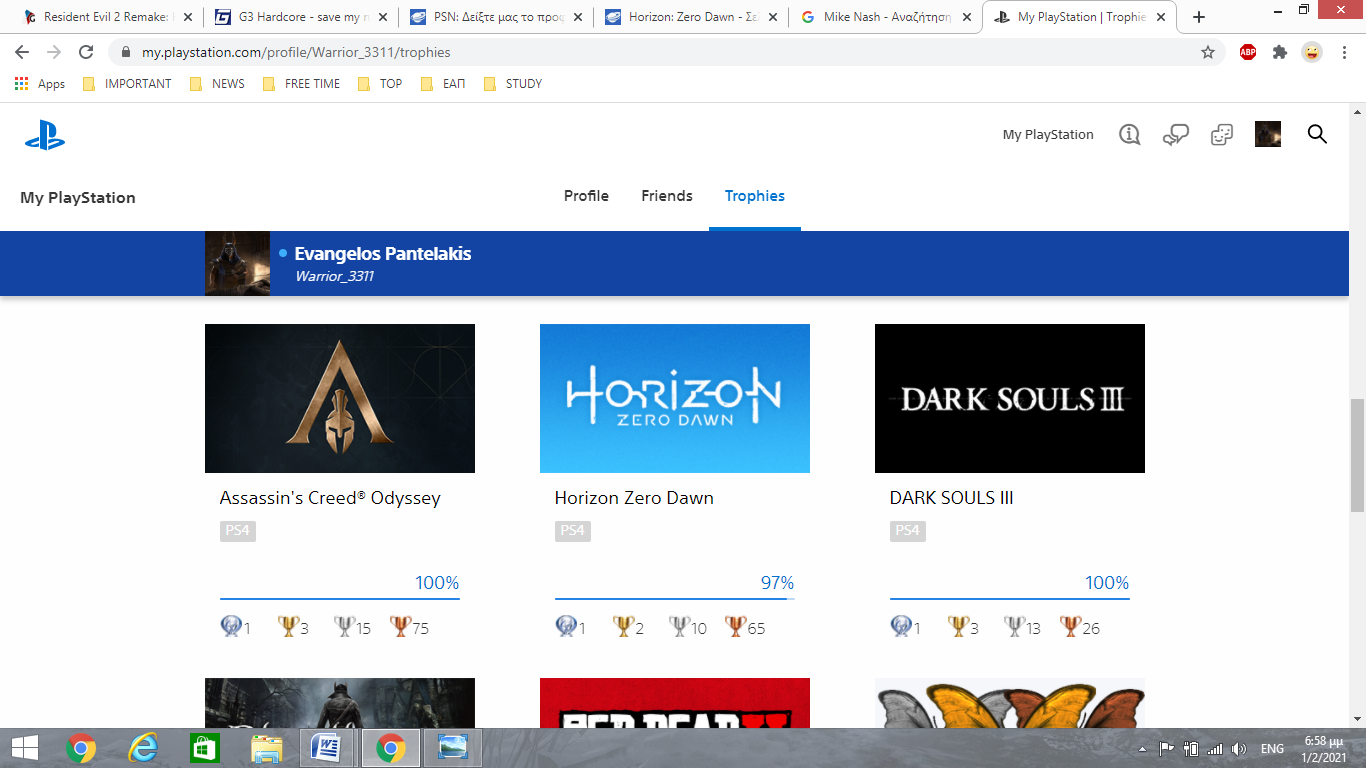The width and height of the screenshot is (1366, 768).
Task: Open the Horizon Zero Dawn game thumbnail
Action: 675,398
